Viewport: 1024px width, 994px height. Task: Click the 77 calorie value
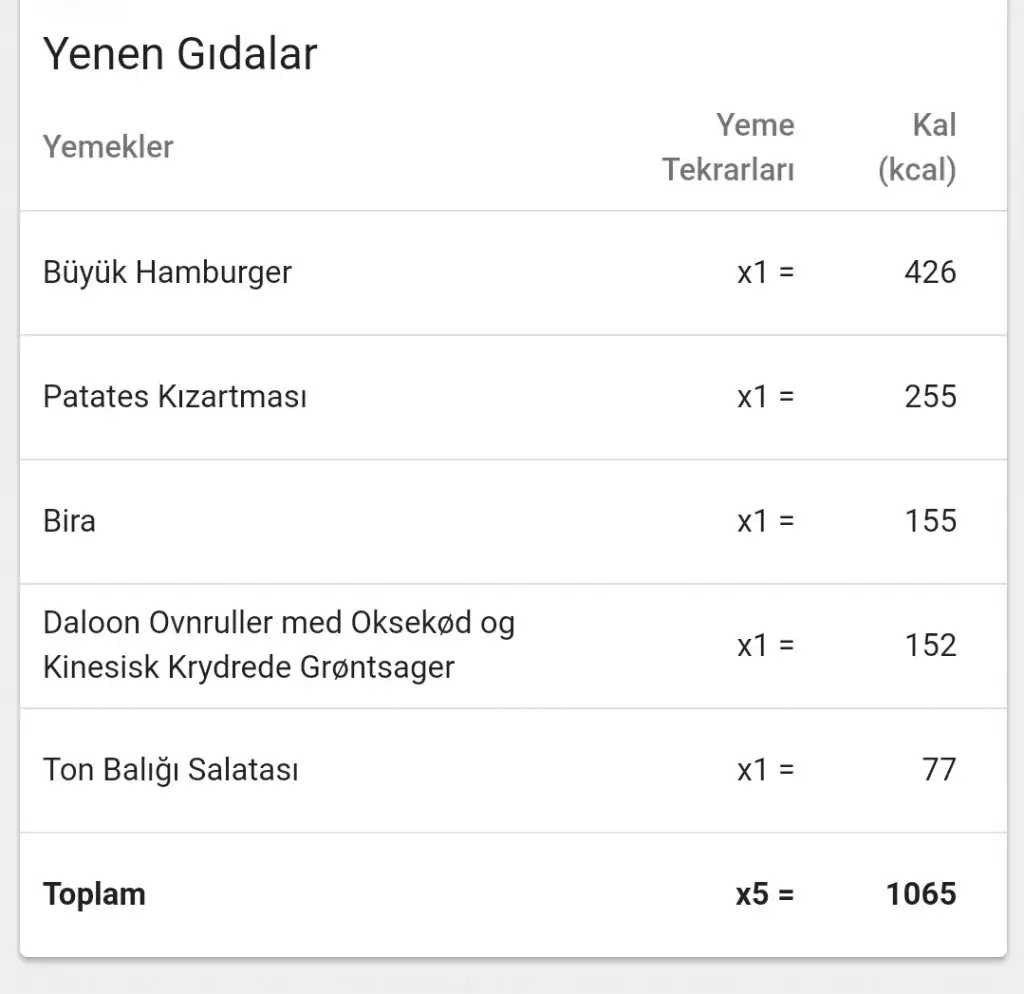click(x=939, y=770)
